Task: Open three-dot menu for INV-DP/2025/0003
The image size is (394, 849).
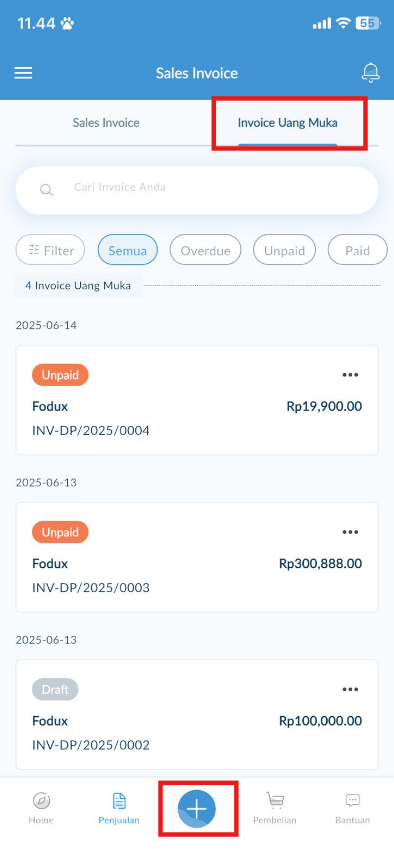Action: pyautogui.click(x=350, y=532)
